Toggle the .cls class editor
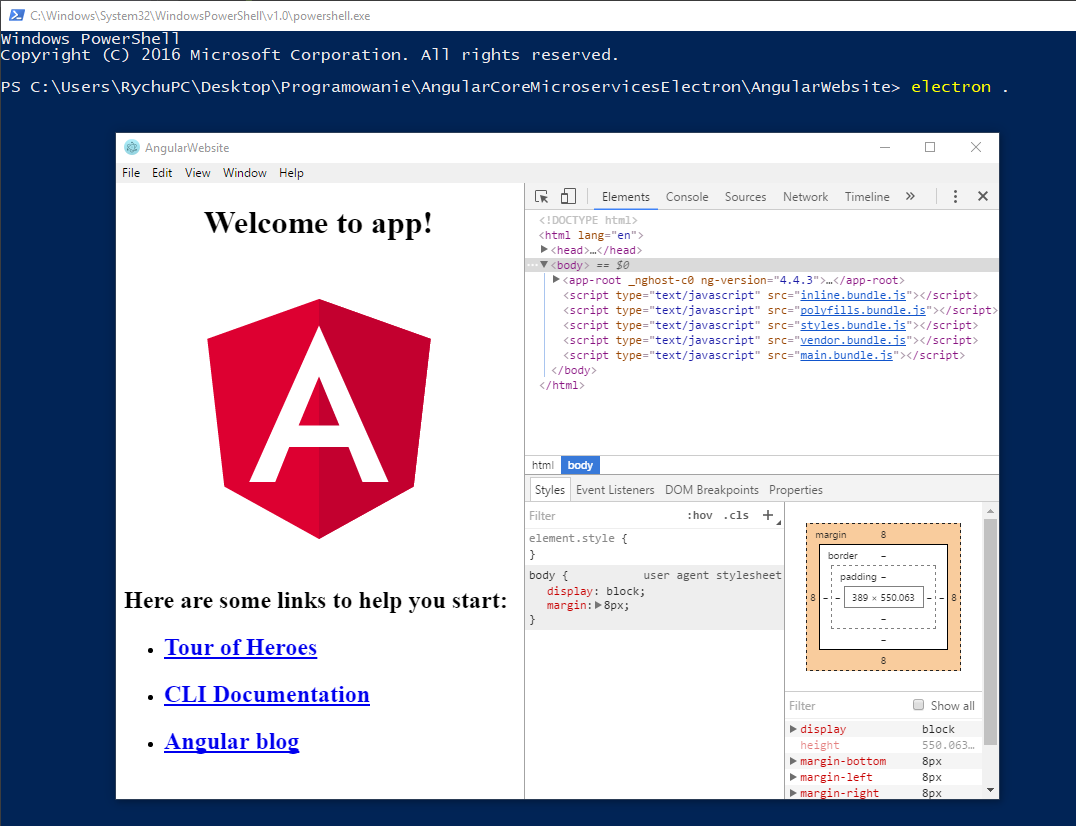The width and height of the screenshot is (1076, 826). pos(736,516)
